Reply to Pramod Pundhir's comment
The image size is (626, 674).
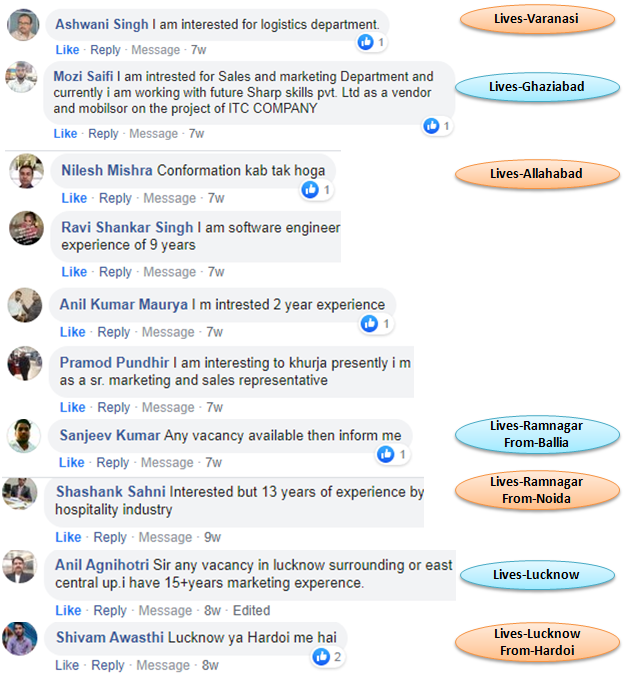coord(114,407)
